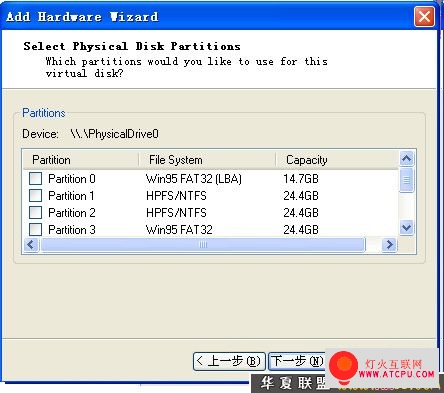Click the vertical scrollbar thumb
The width and height of the screenshot is (444, 393).
406,180
